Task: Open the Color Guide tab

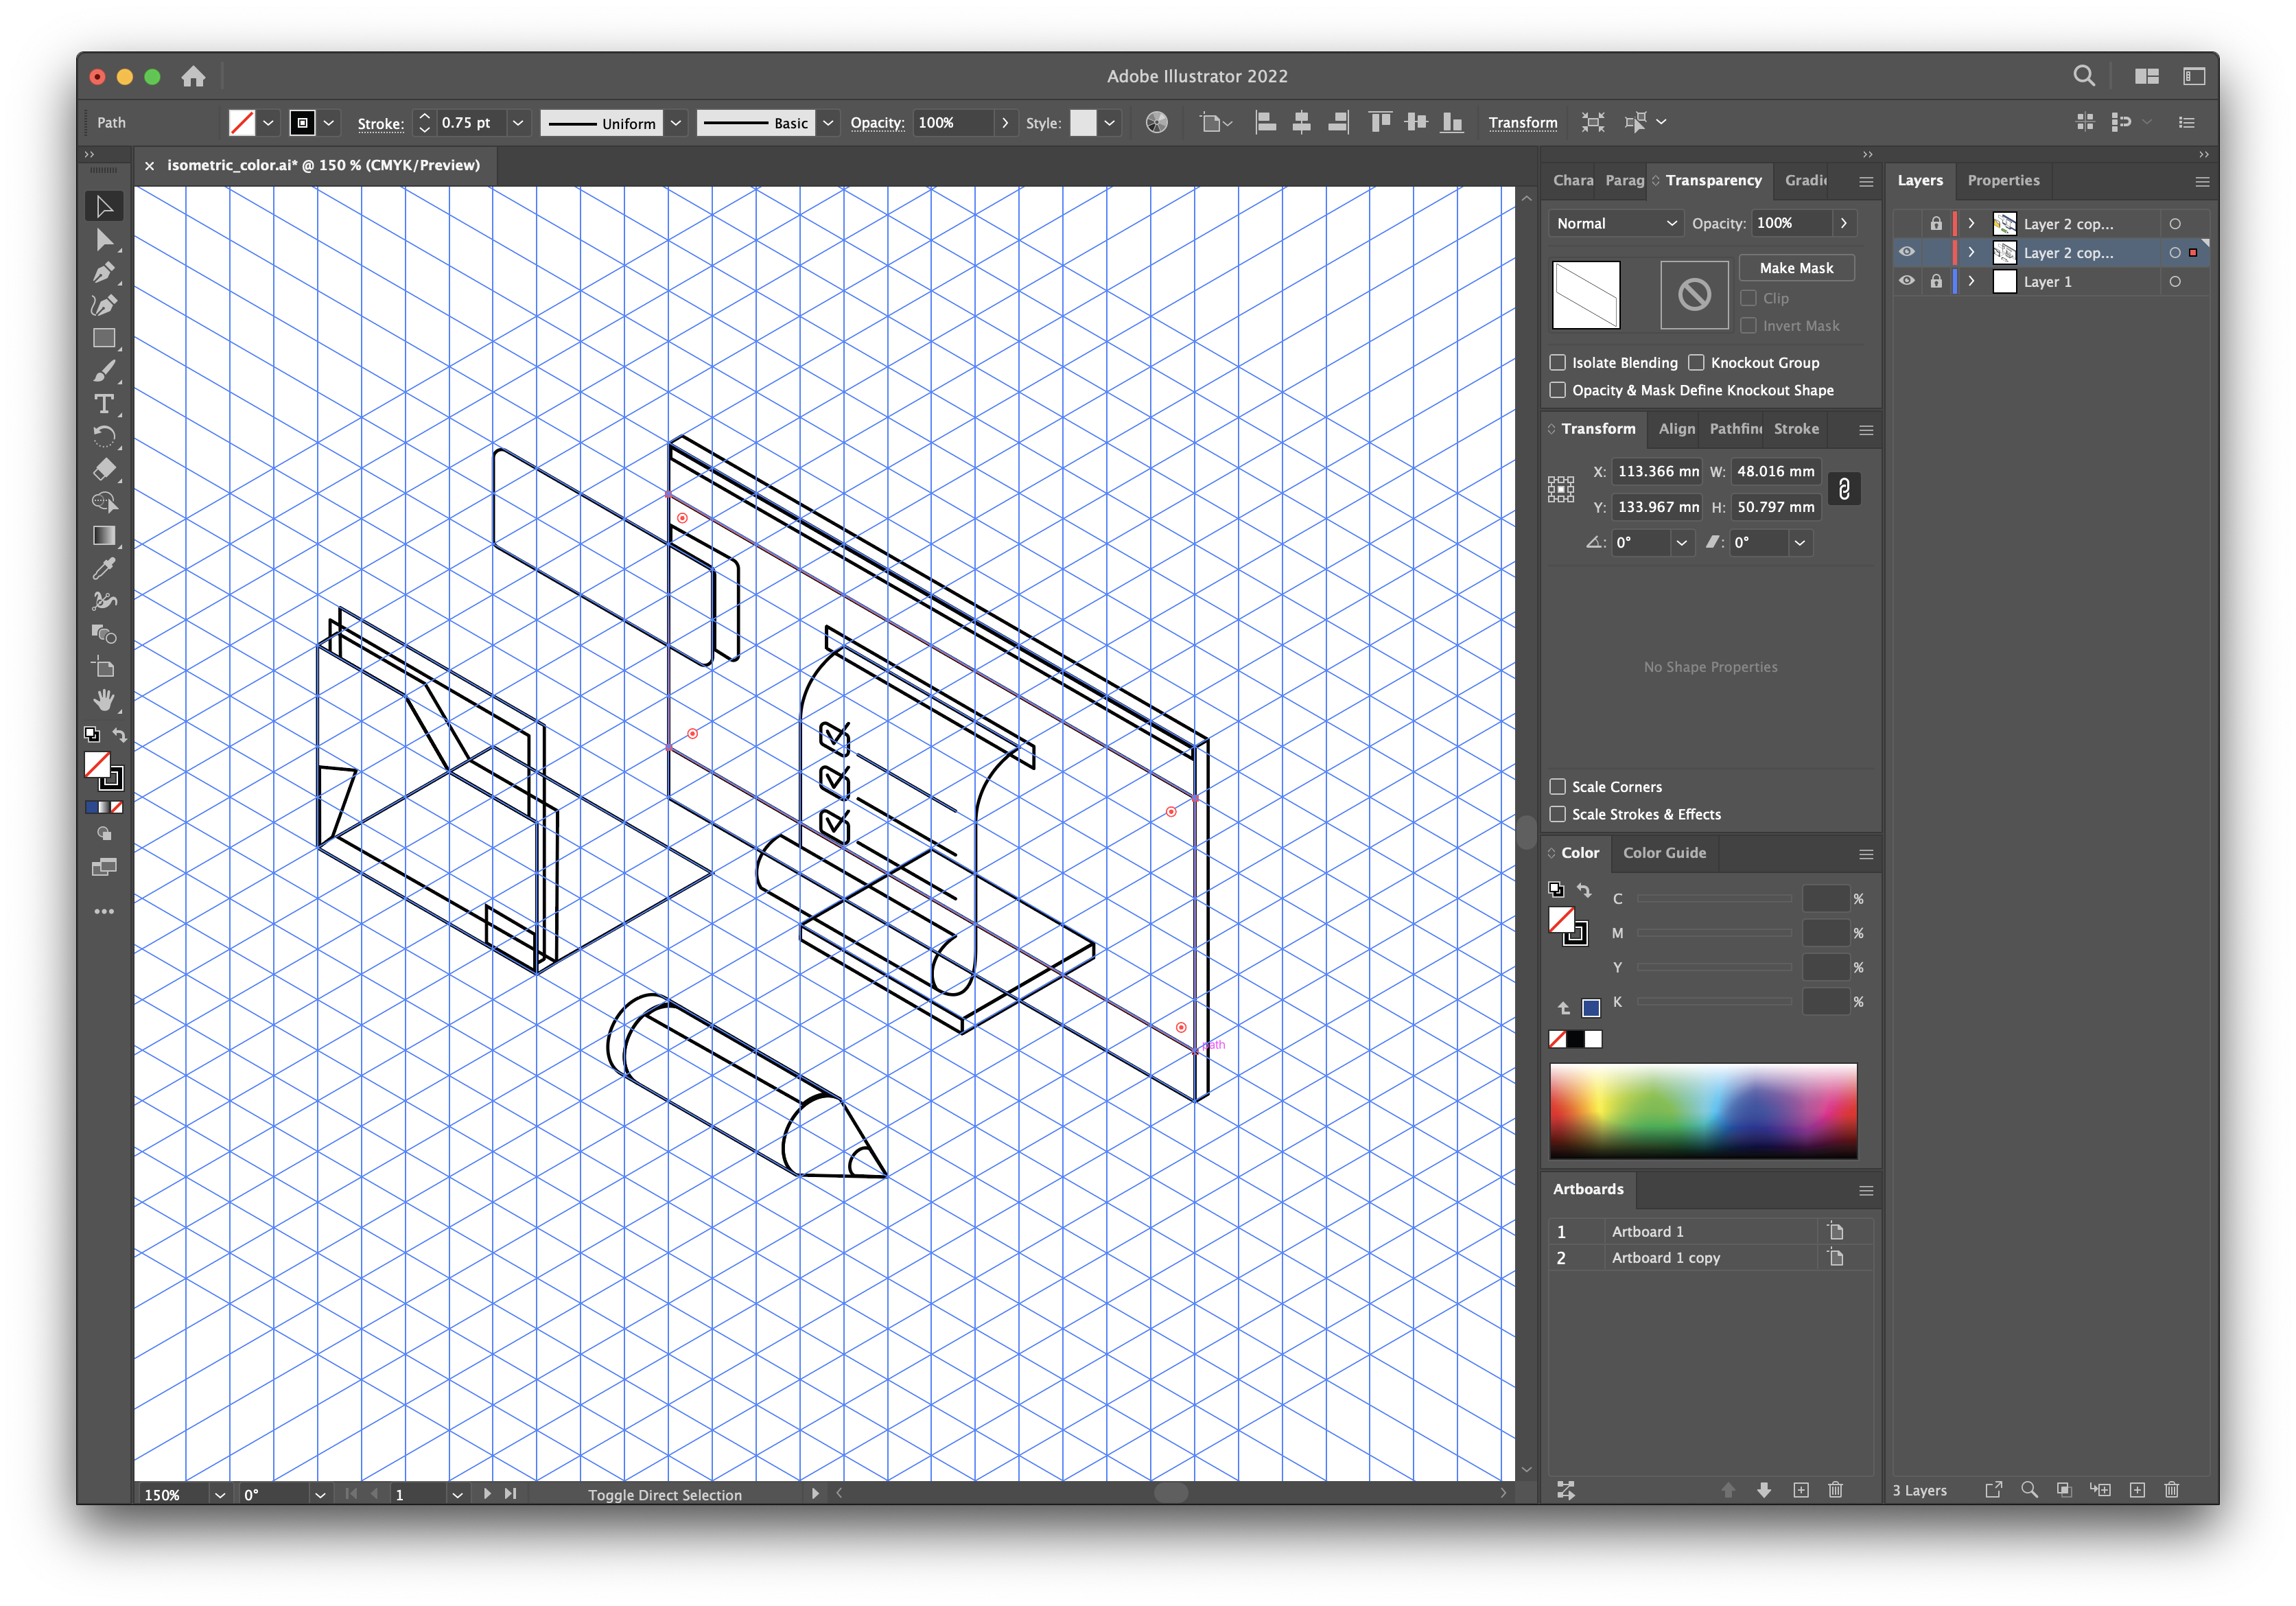Action: (x=1664, y=853)
